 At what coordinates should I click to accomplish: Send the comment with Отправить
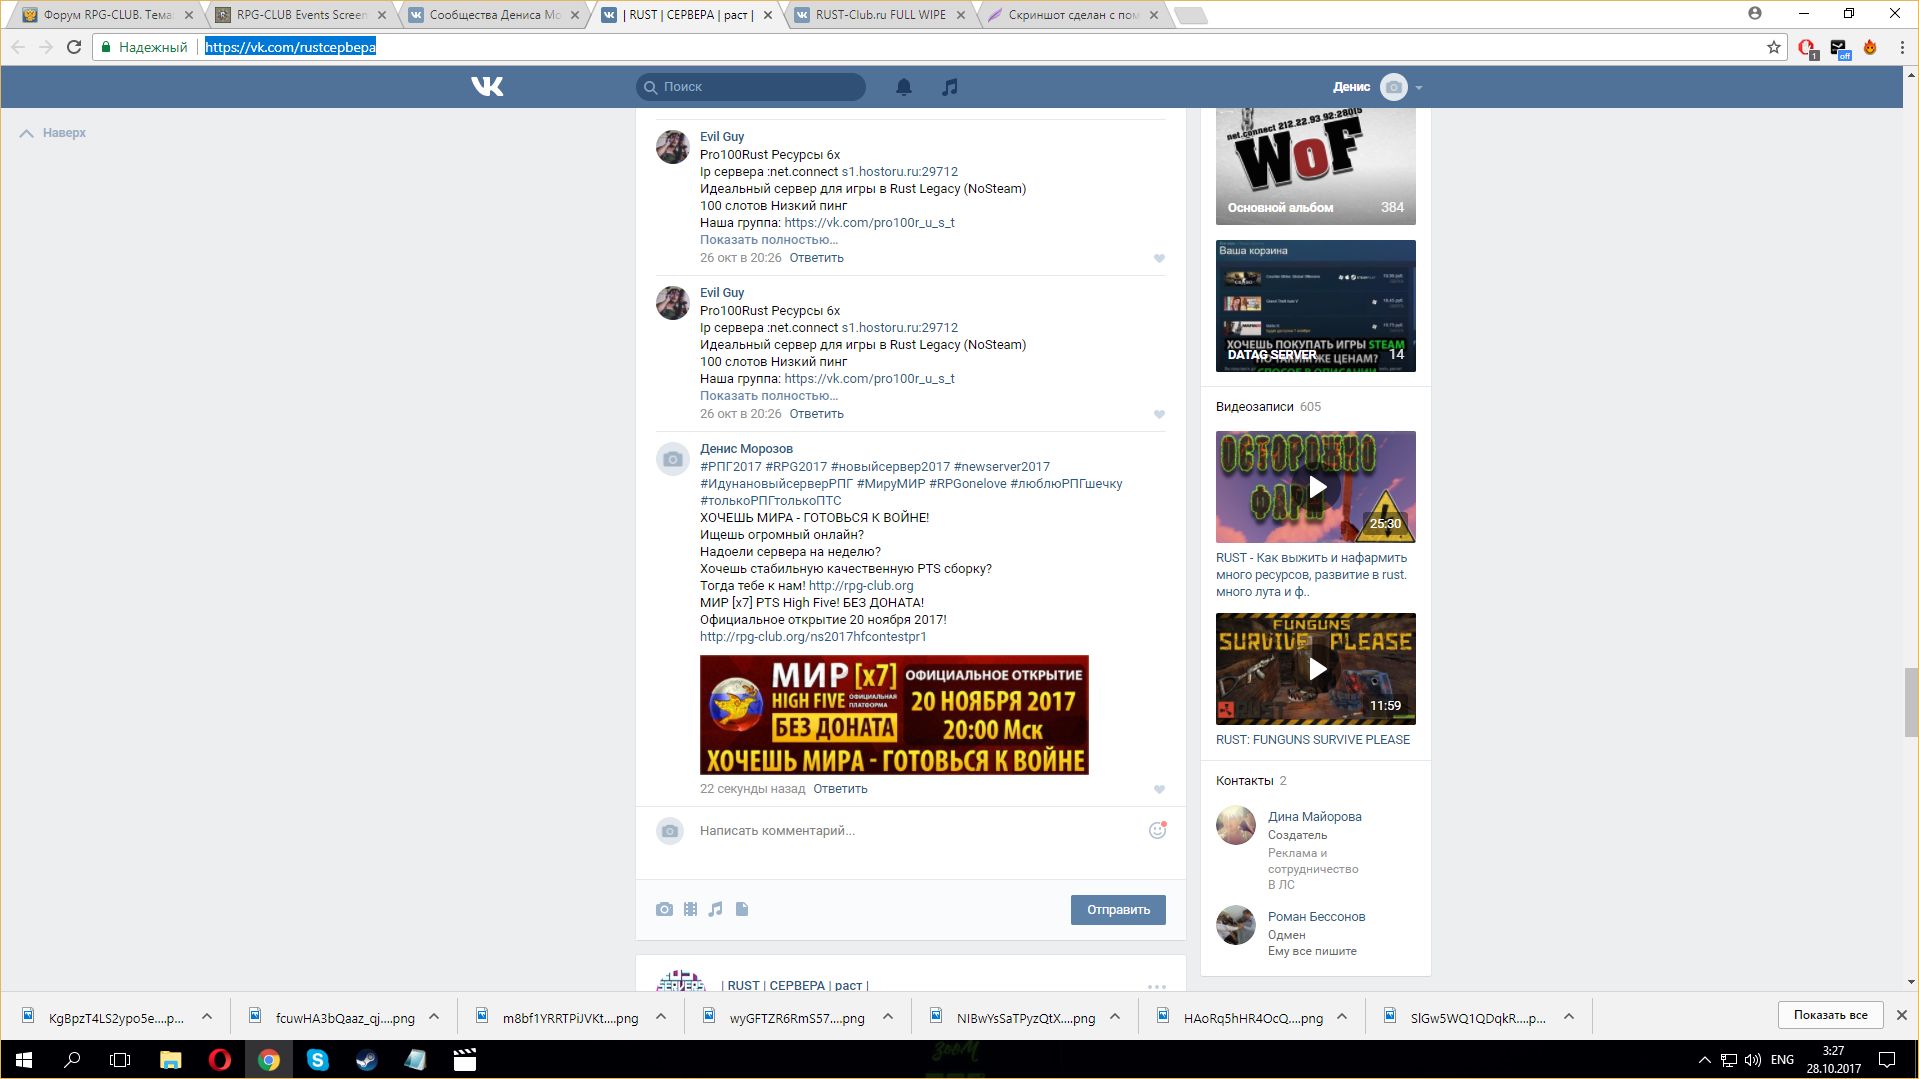pyautogui.click(x=1118, y=910)
